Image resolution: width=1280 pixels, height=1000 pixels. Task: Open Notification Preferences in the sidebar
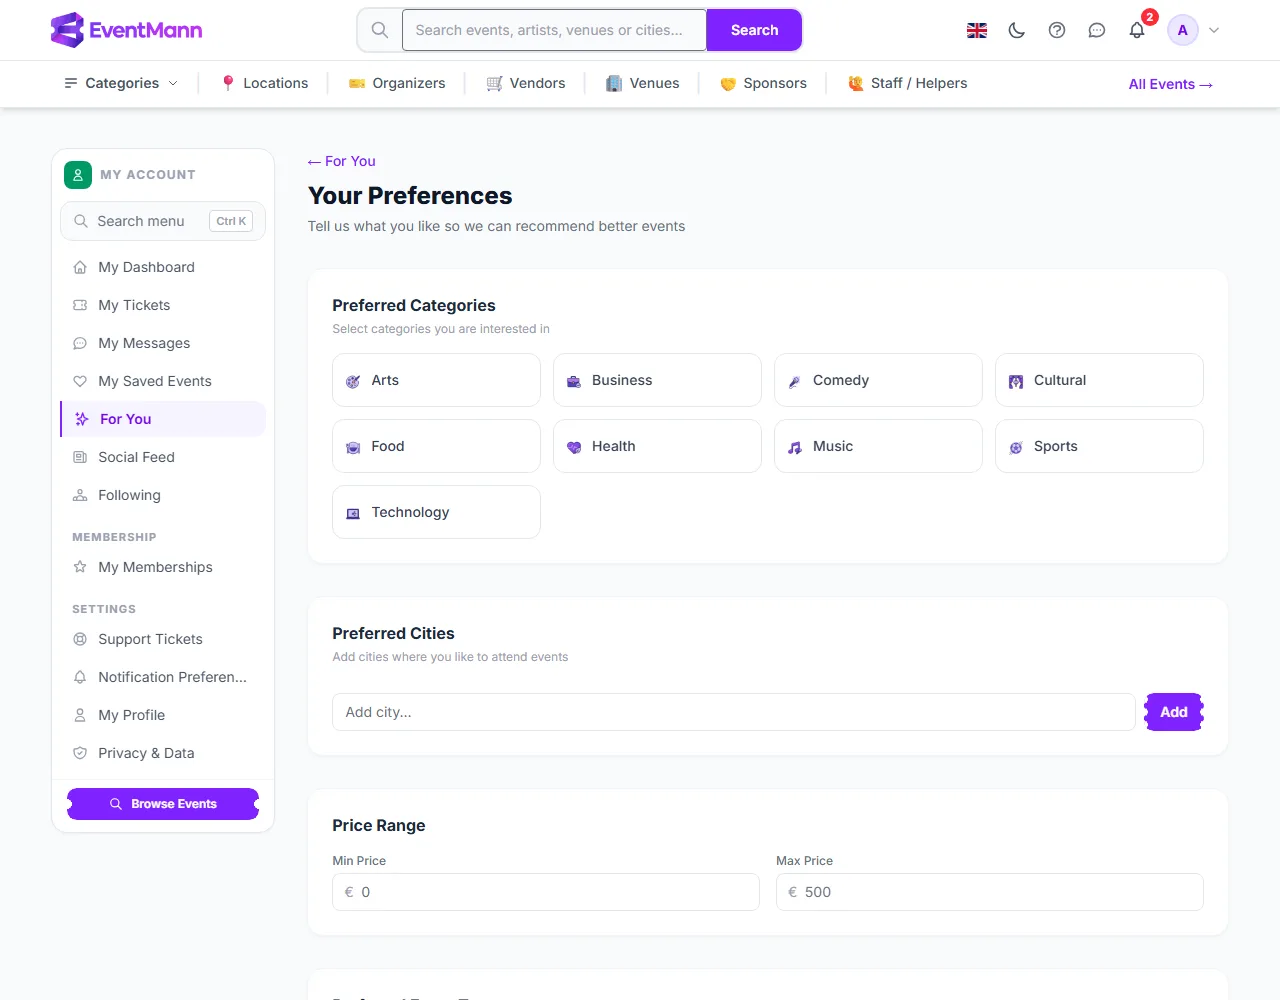(163, 677)
